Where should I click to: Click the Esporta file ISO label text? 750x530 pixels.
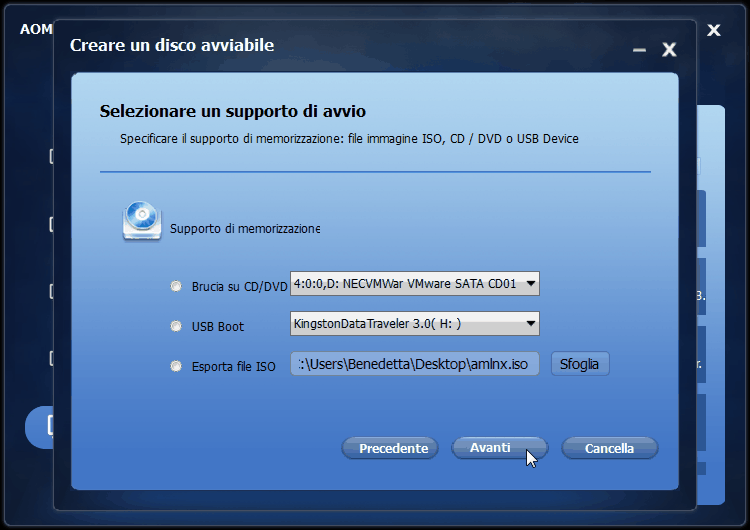(233, 367)
